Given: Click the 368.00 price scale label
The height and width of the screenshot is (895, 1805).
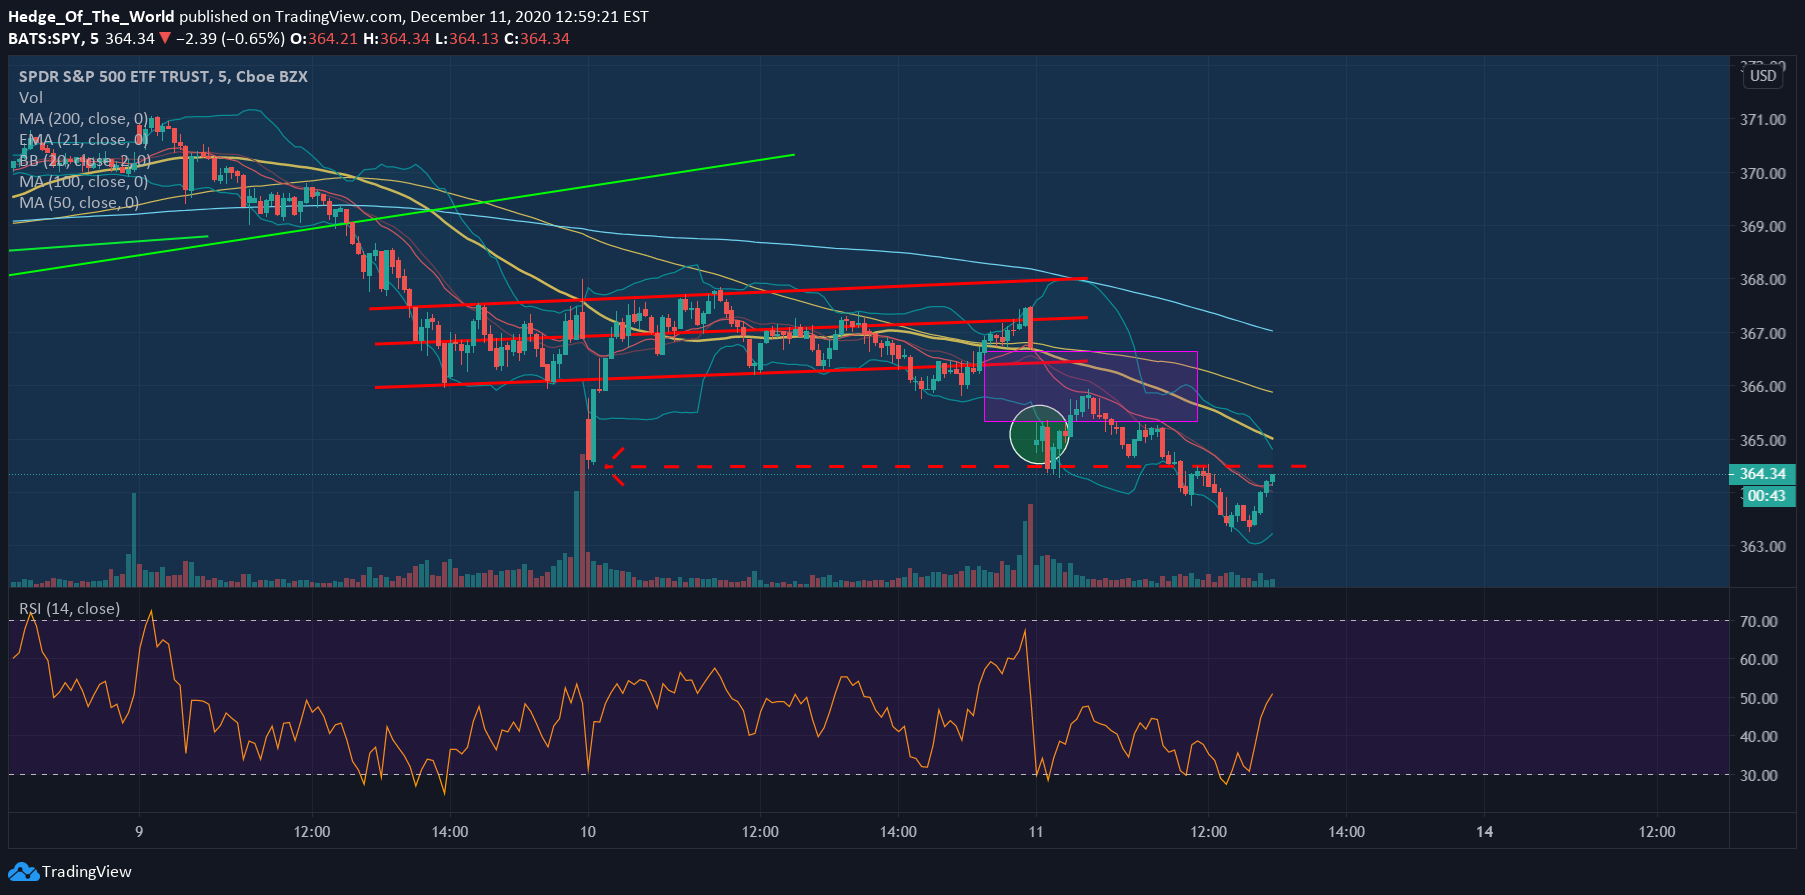Looking at the screenshot, I should click(1763, 279).
